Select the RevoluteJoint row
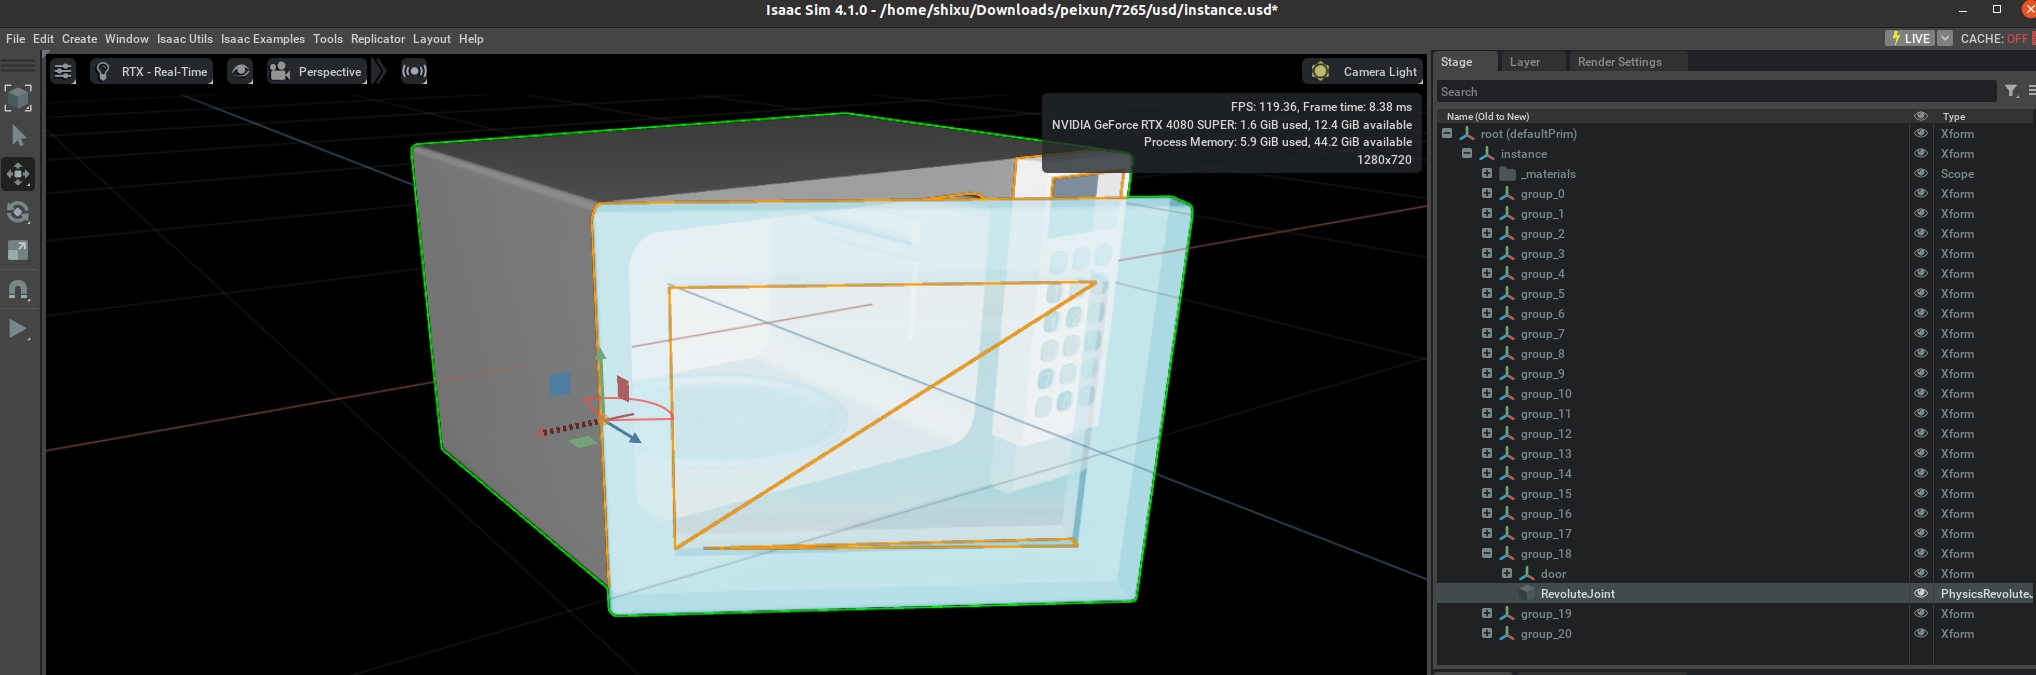This screenshot has height=675, width=2036. click(1735, 593)
